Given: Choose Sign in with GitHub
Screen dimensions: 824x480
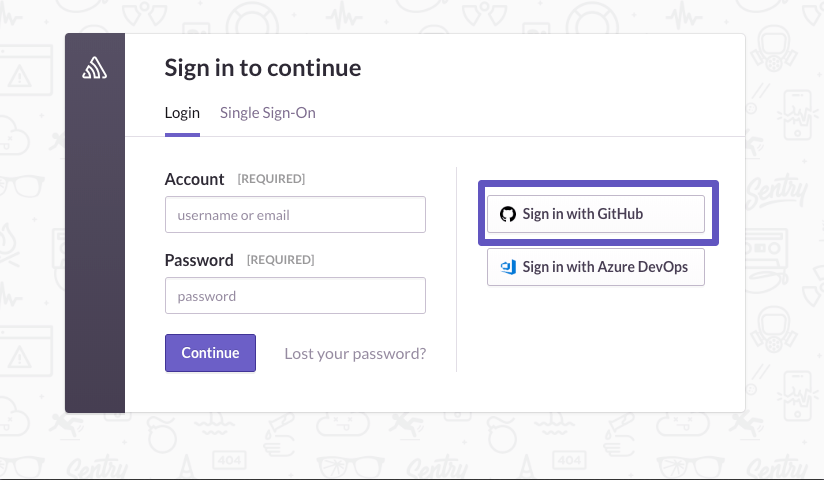Looking at the screenshot, I should (596, 214).
